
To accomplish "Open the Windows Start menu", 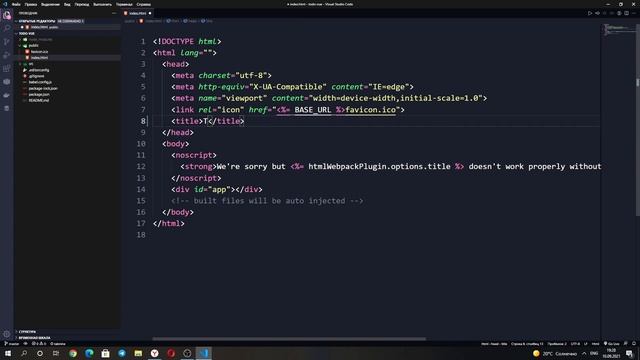I will 8,353.
